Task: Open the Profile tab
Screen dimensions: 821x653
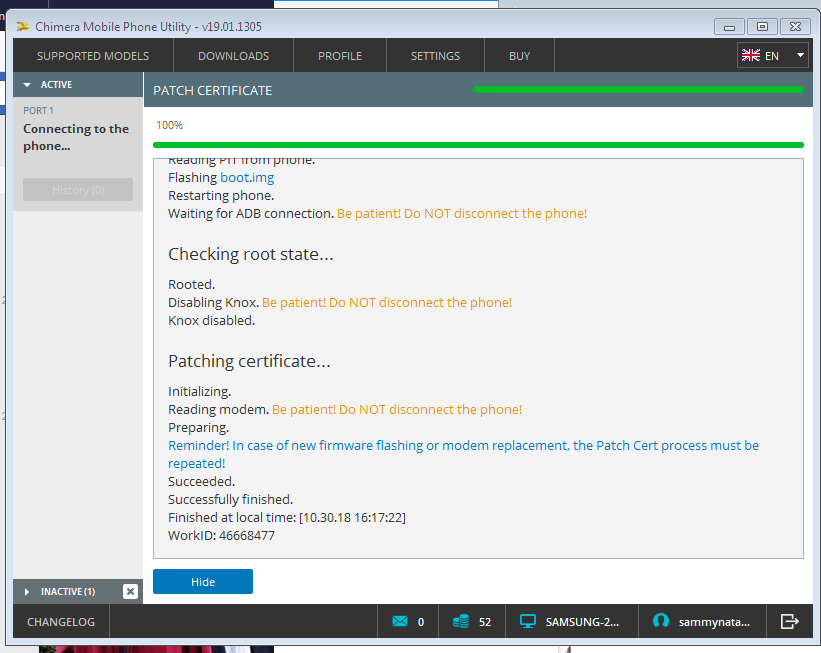Action: point(340,56)
